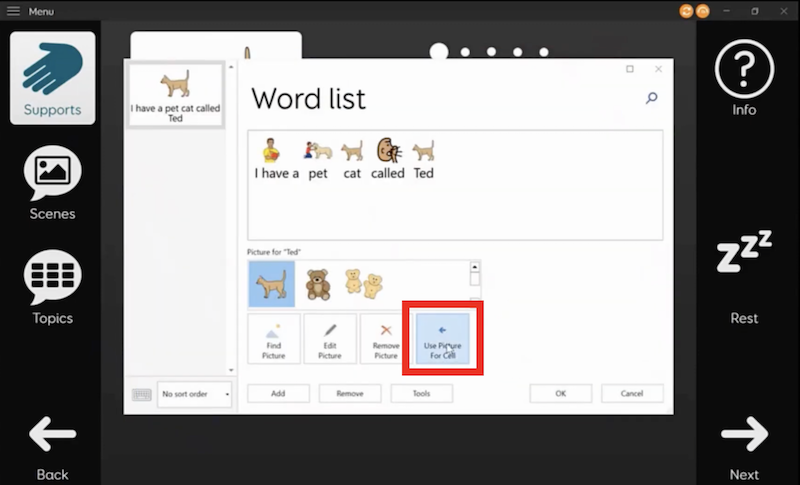Click the Edit Picture pencil button
Screen dimensions: 800x485
(329, 339)
